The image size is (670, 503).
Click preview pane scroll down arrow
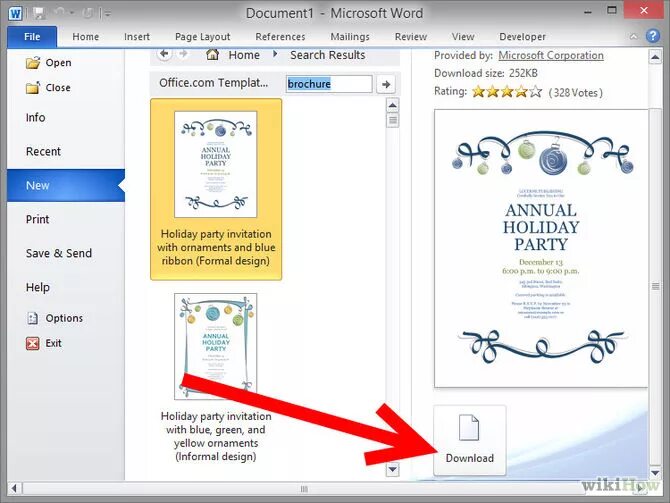click(655, 472)
